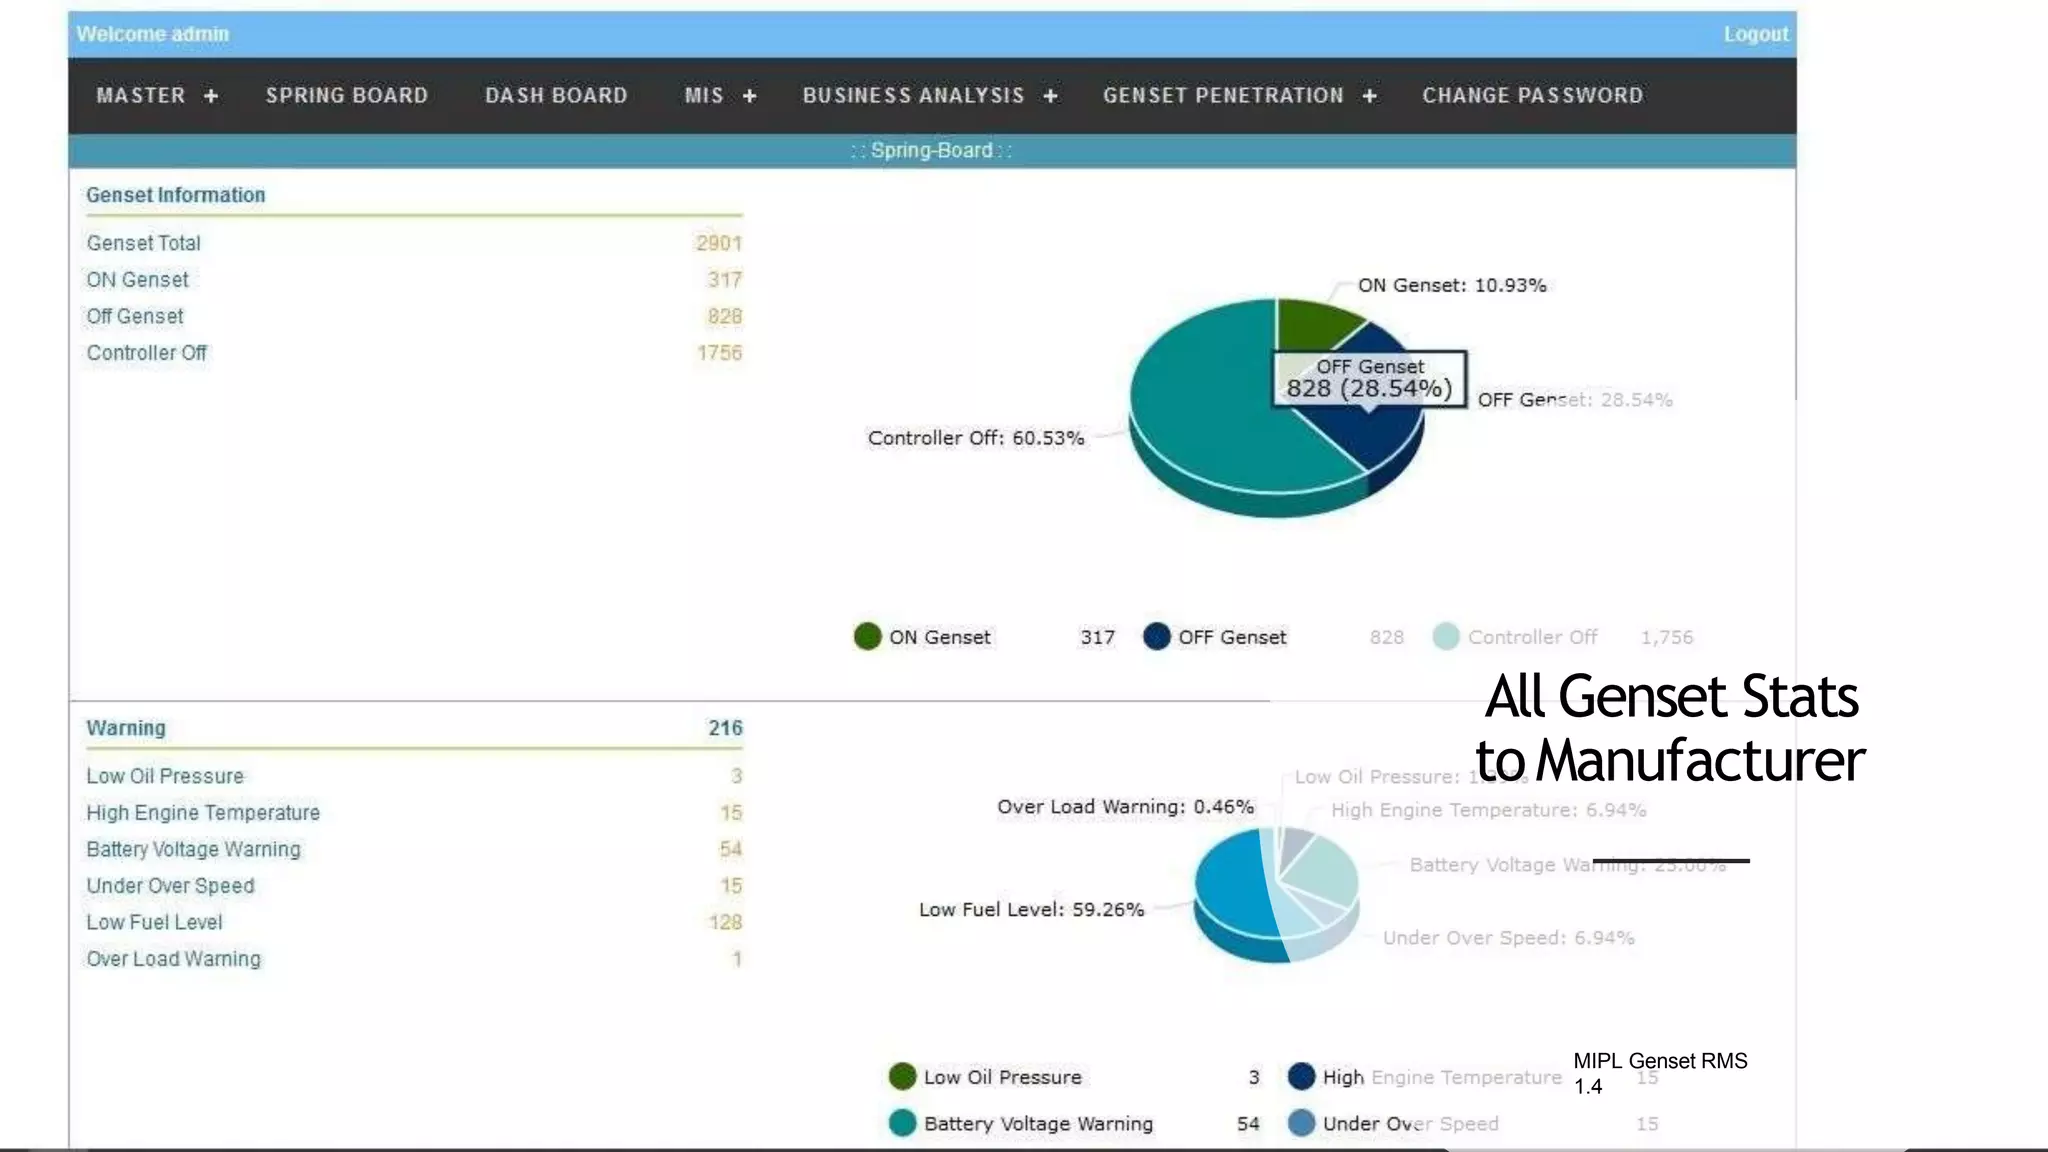Click the Low Fuel Level count 128
Screen dimensions: 2048x1152
pos(725,922)
